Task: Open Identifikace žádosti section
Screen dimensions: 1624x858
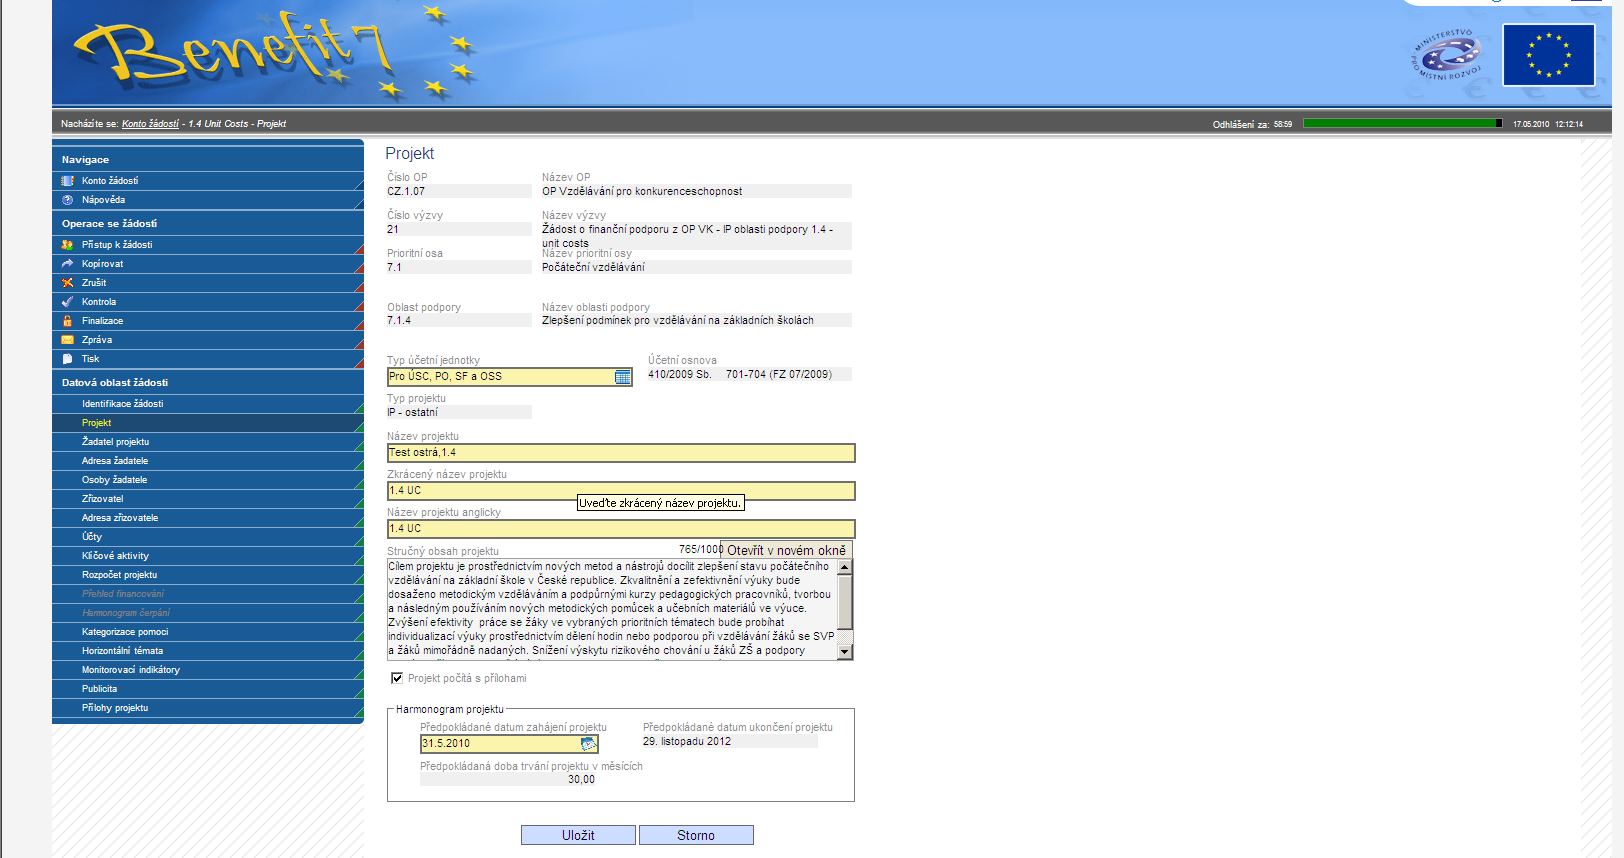Action: click(x=208, y=404)
